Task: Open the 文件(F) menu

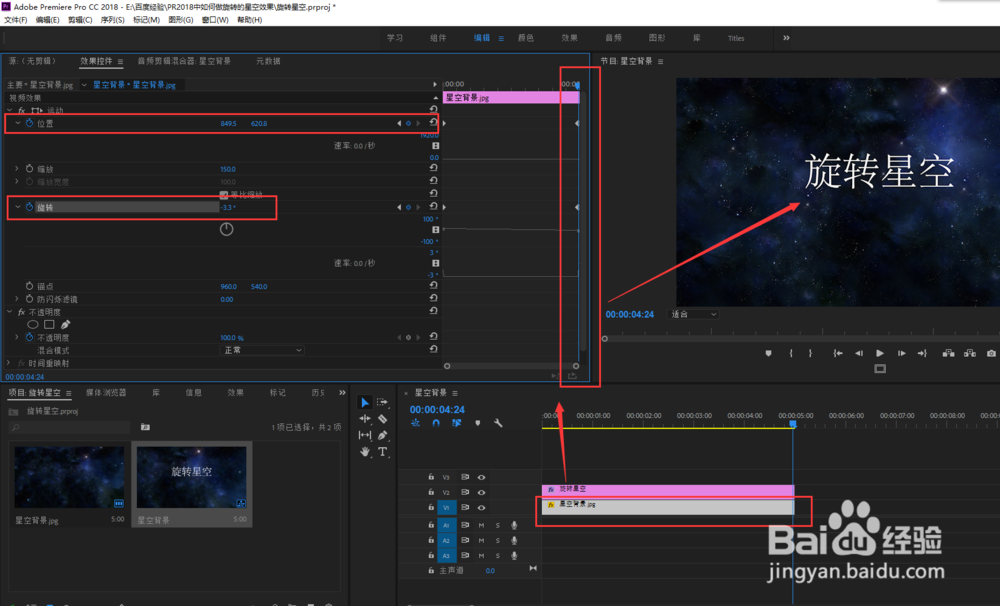Action: coord(15,20)
